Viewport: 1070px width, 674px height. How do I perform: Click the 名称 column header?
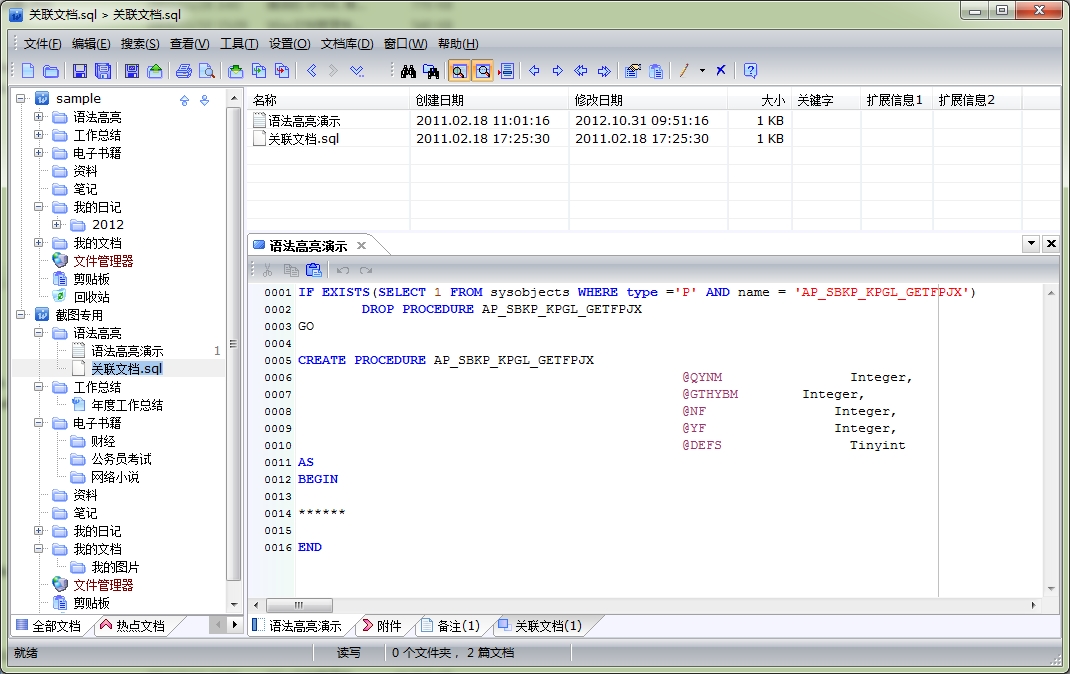[x=328, y=100]
